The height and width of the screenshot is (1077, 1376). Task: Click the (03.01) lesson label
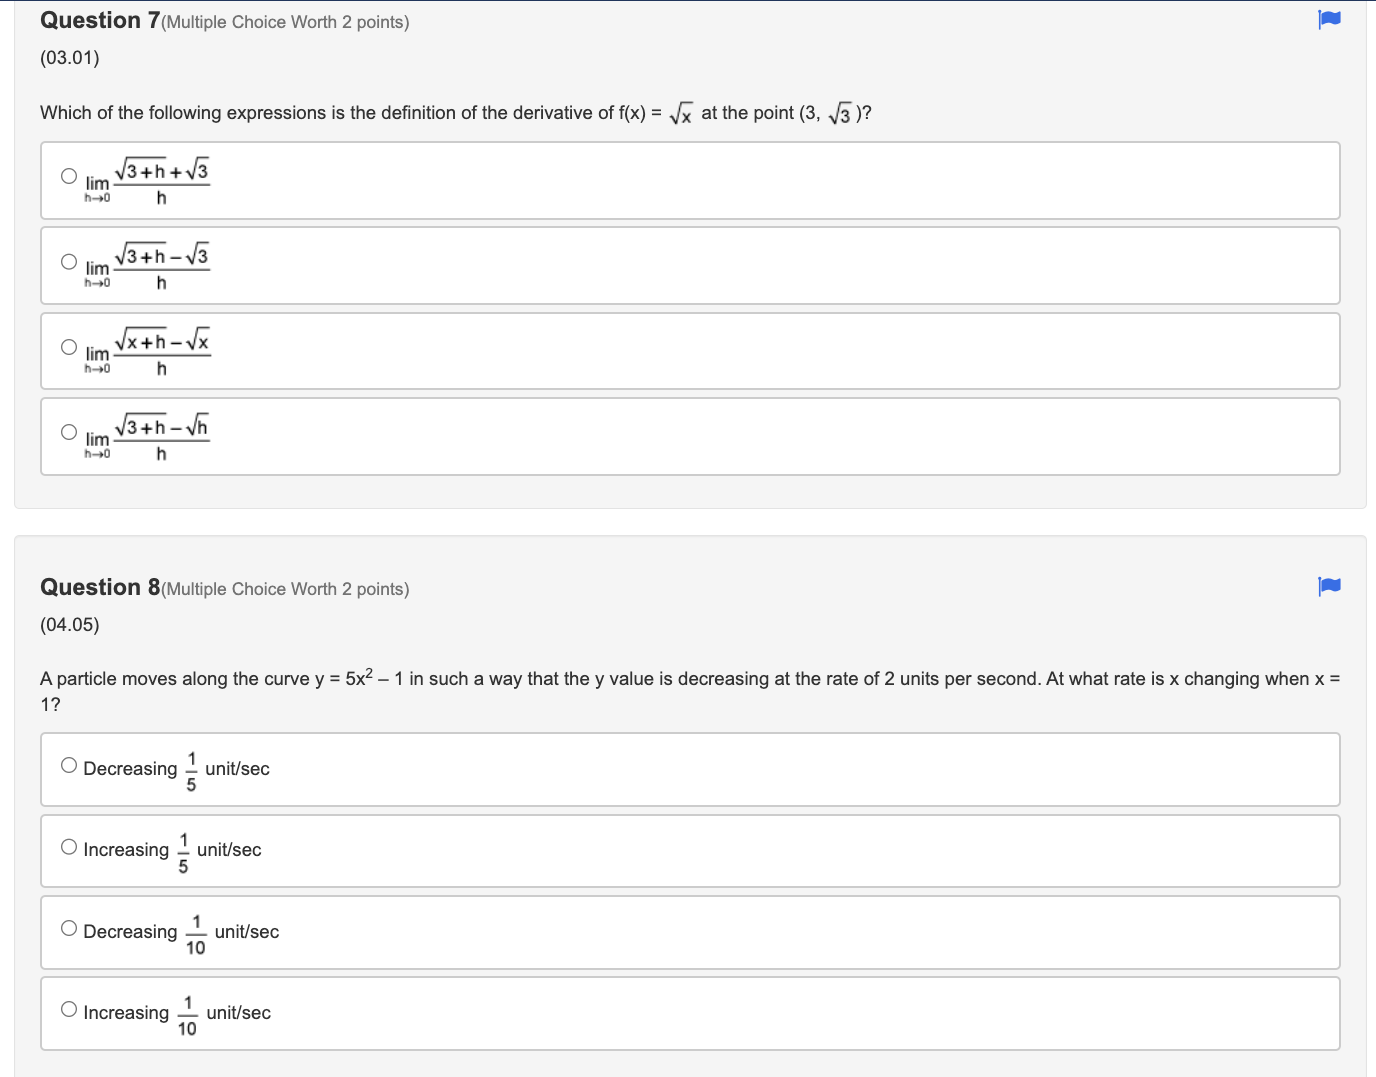pos(68,57)
